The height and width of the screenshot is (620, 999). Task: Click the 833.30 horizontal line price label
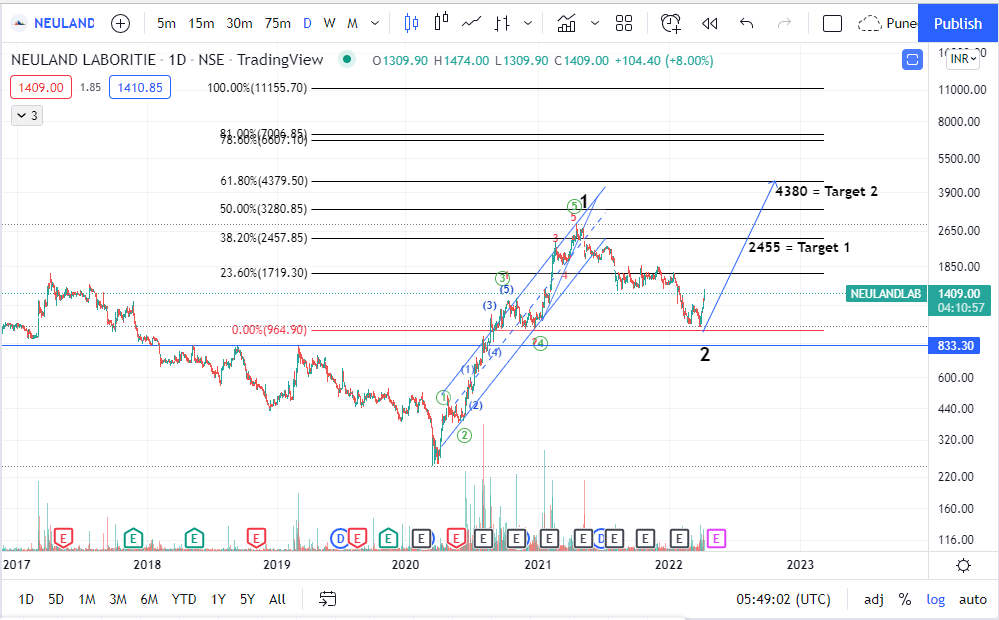pos(956,345)
